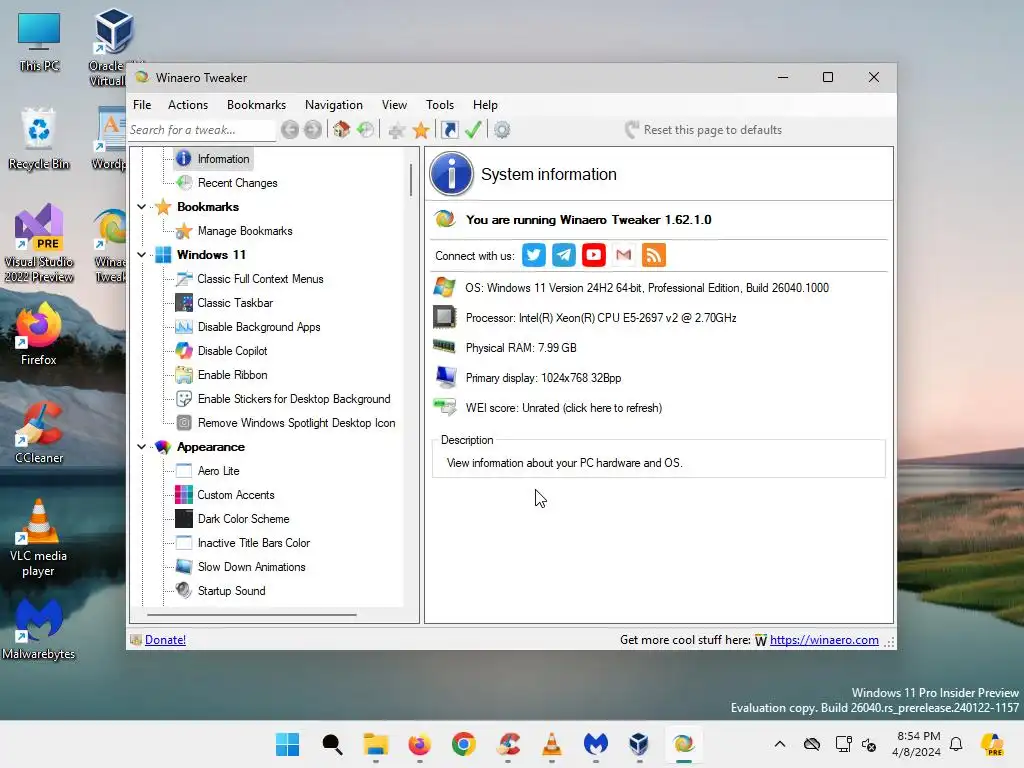Open Winaero's Twitter page icon

point(534,255)
